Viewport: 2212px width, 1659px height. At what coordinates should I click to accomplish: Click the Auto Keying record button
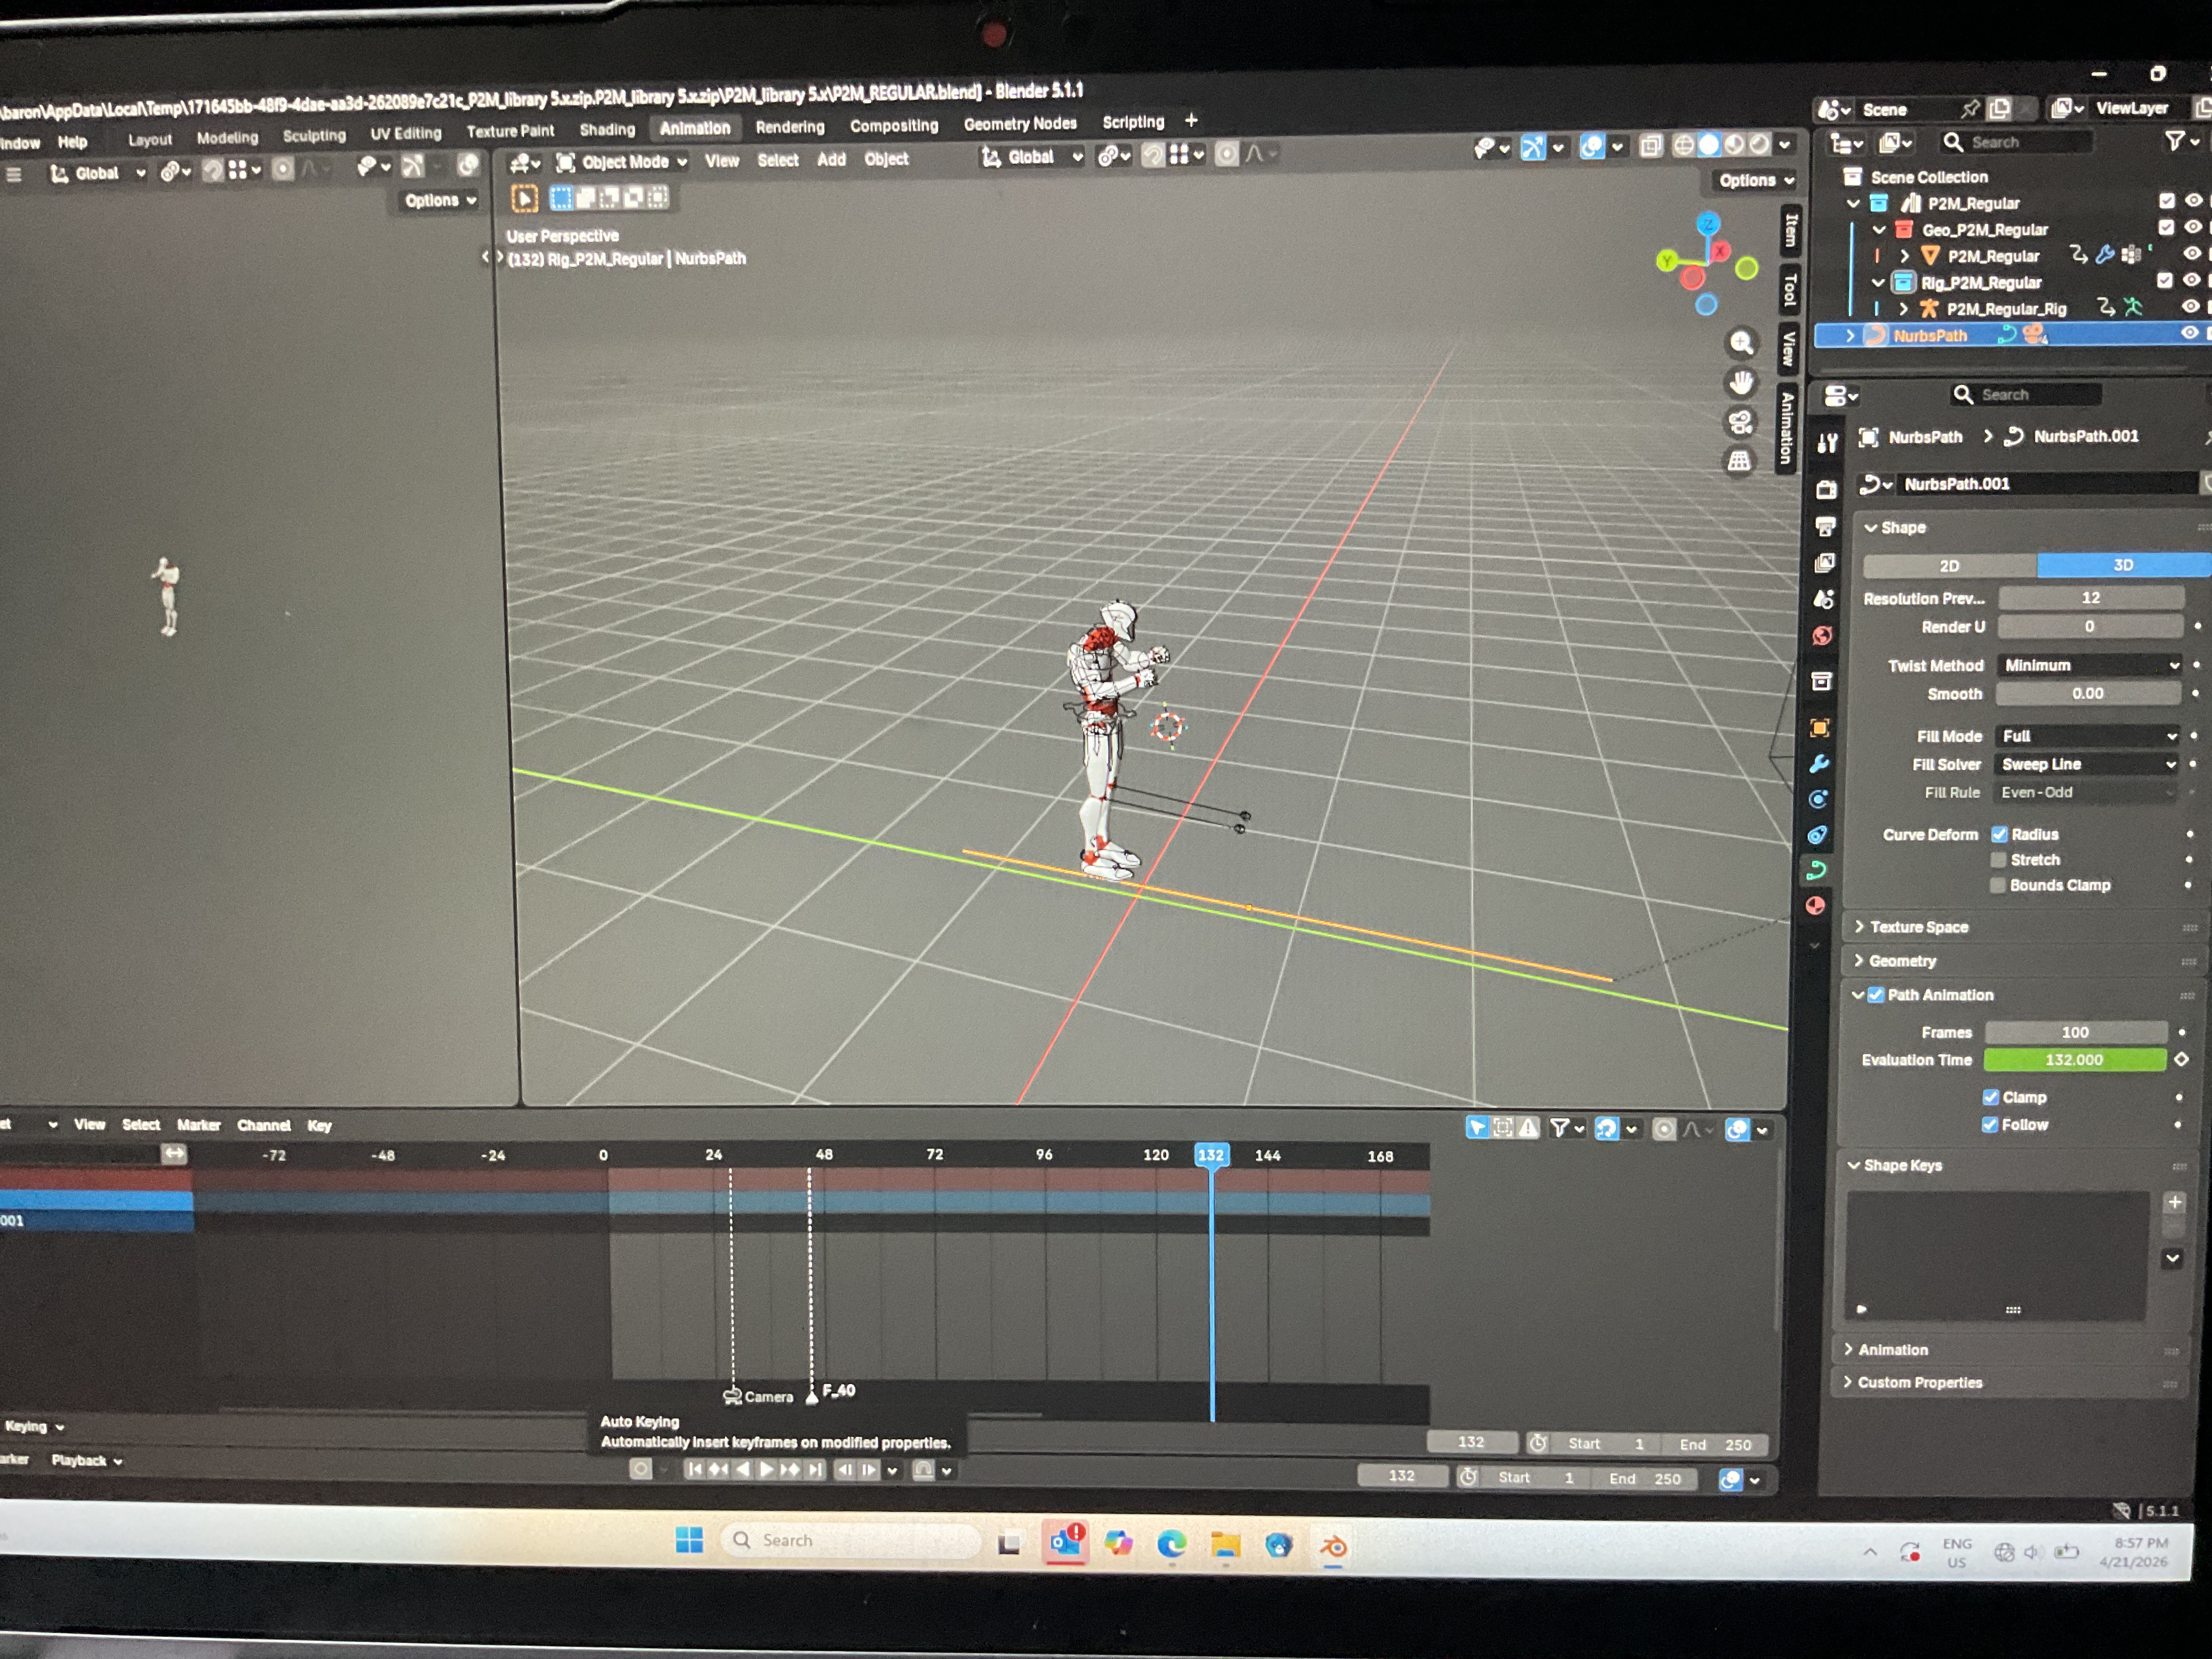(x=640, y=1469)
